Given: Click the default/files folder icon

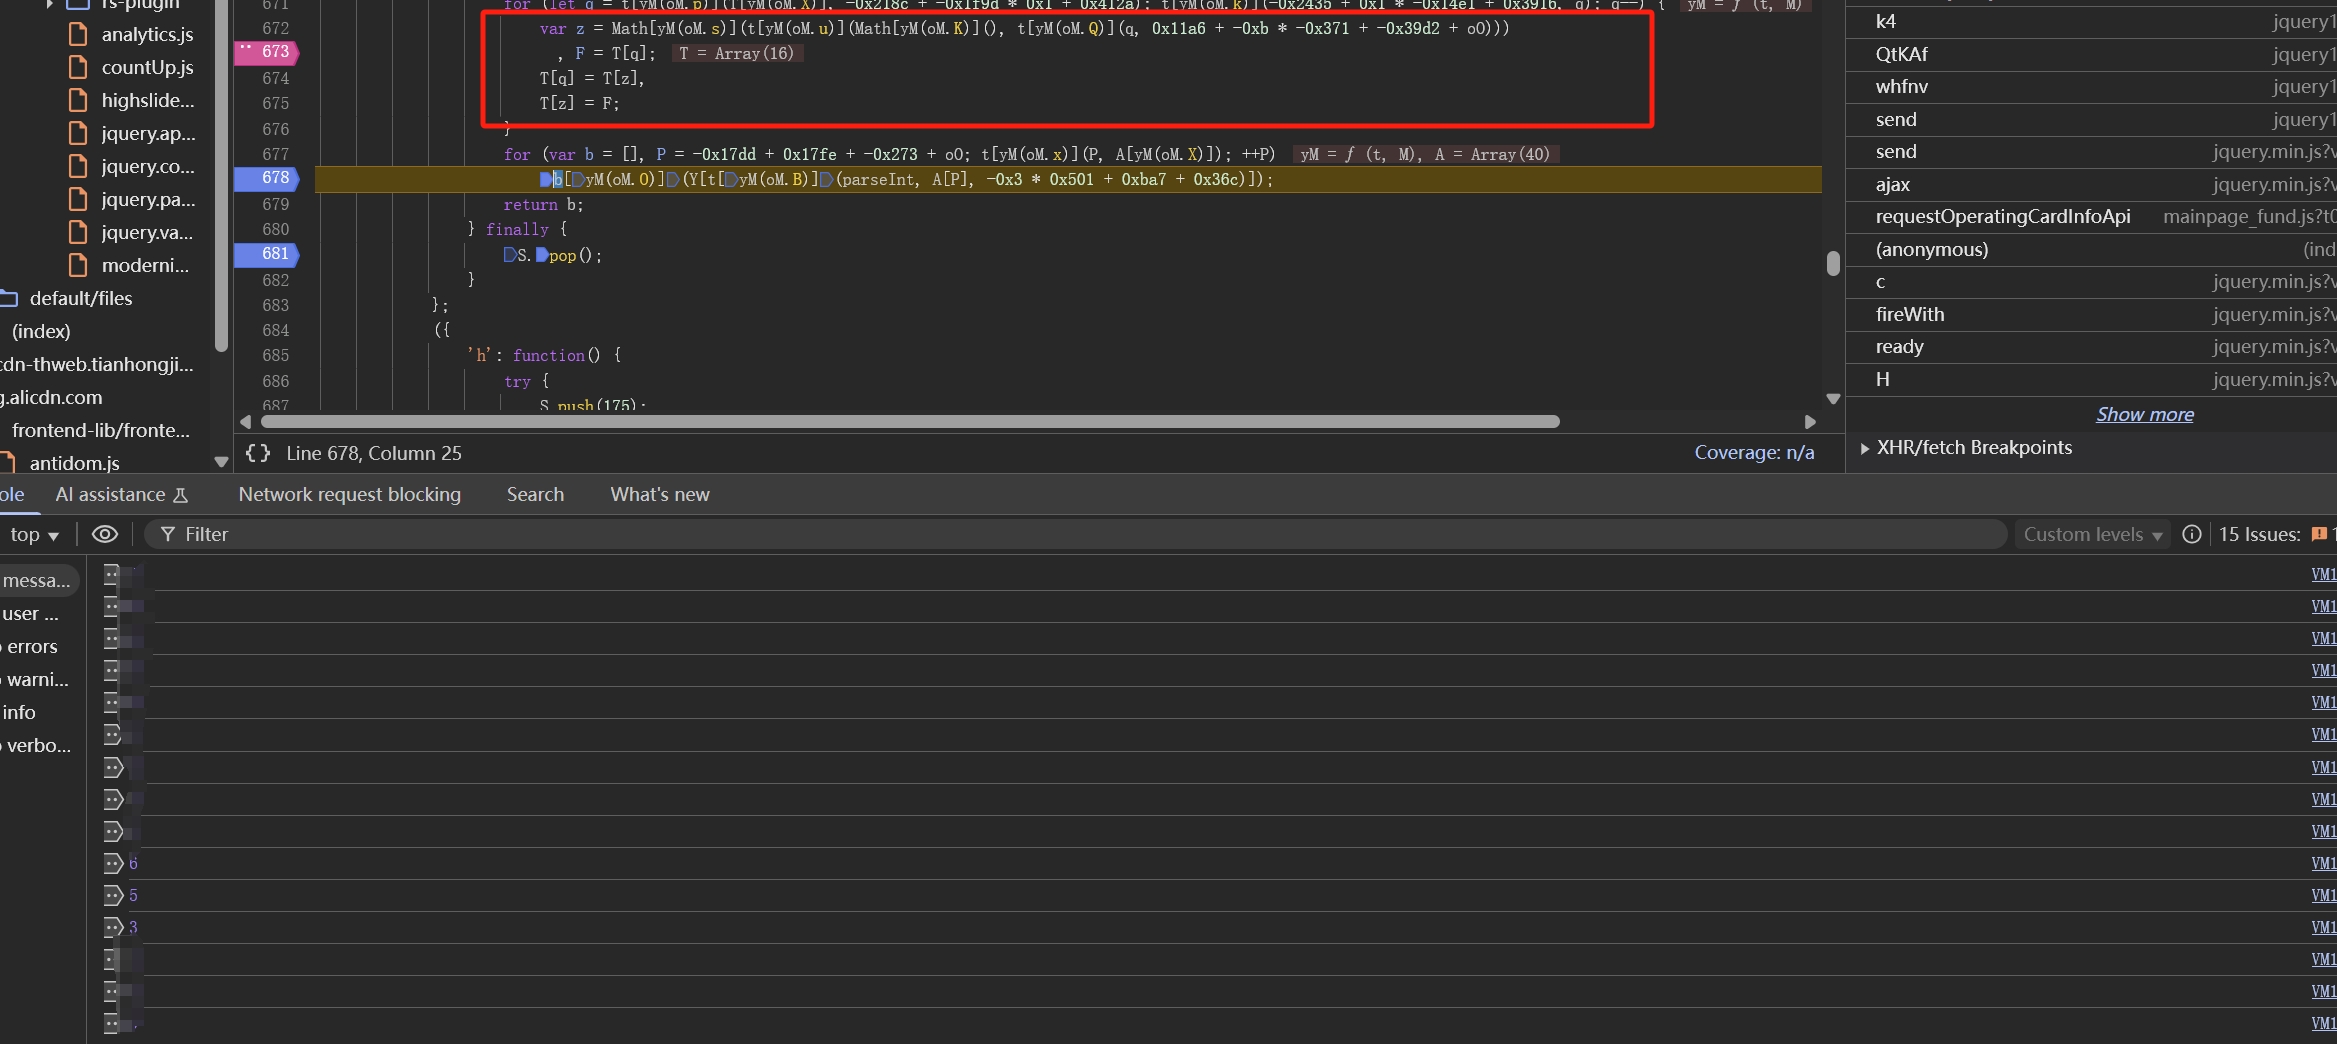Looking at the screenshot, I should click(x=9, y=298).
